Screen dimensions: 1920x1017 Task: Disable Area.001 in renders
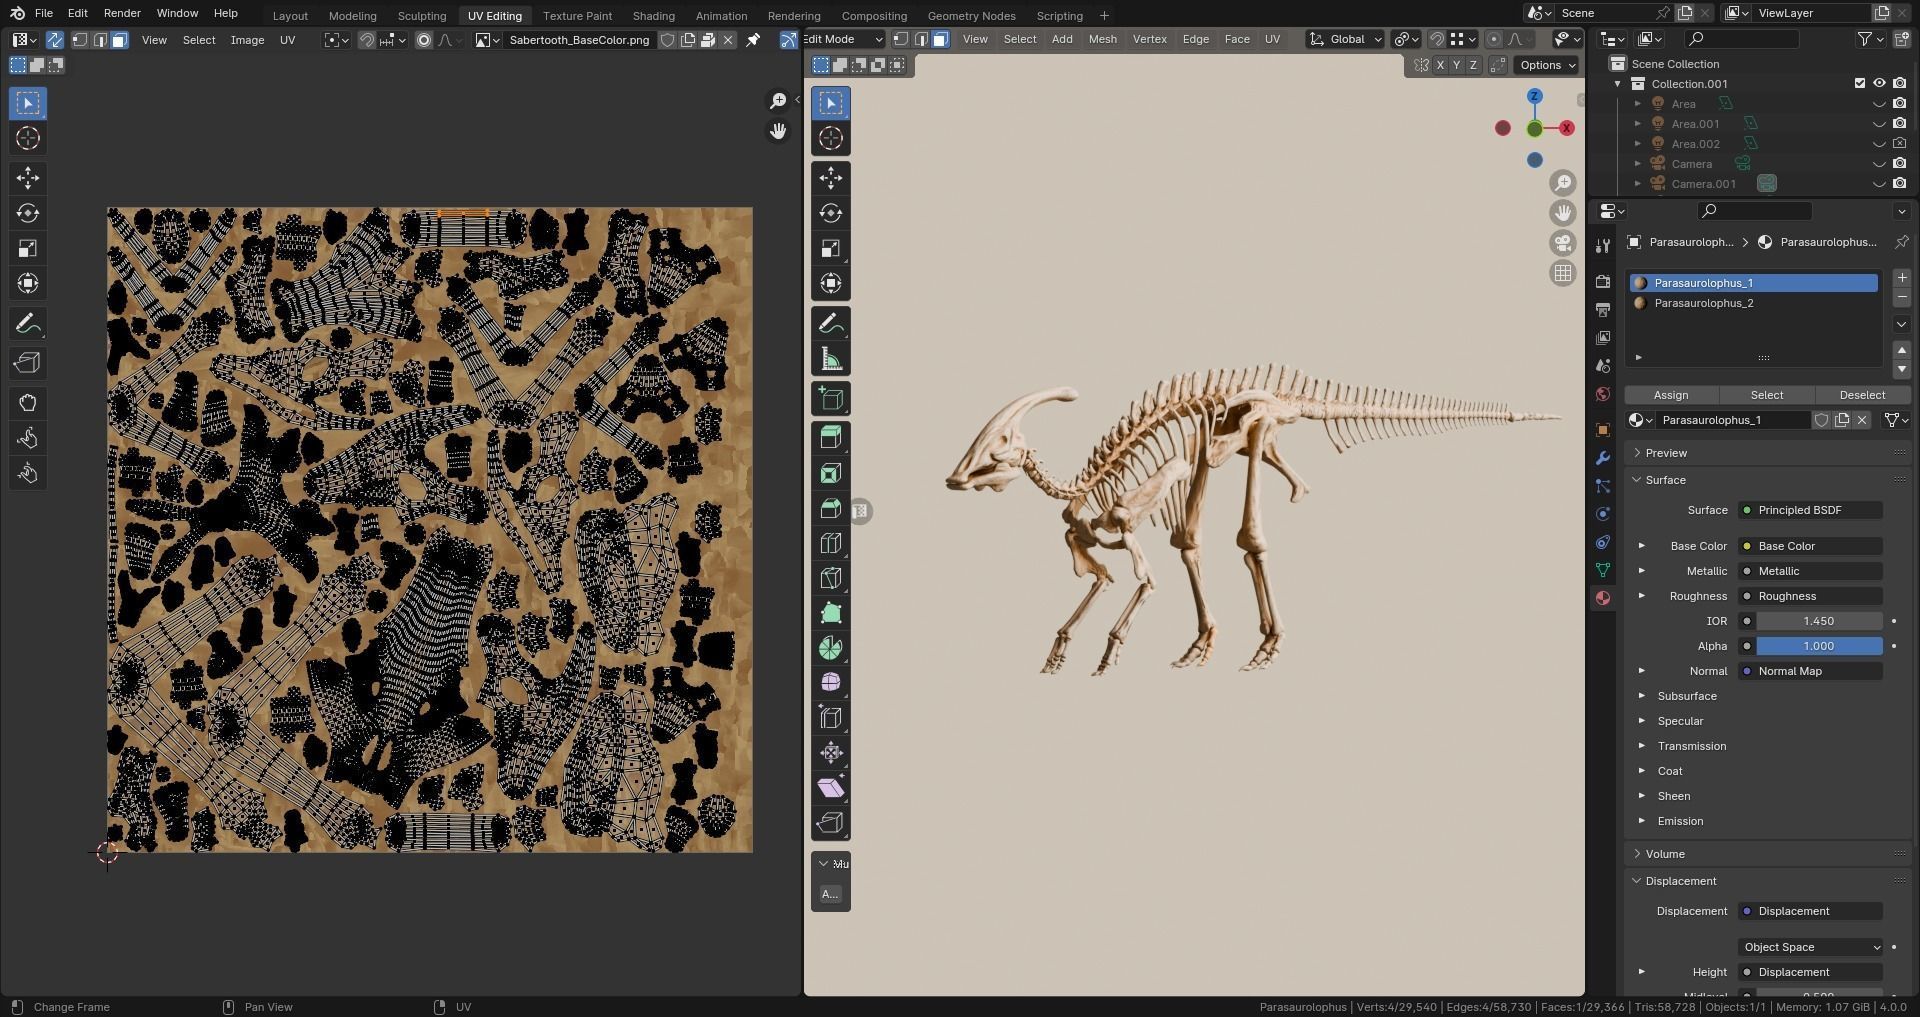click(x=1899, y=124)
